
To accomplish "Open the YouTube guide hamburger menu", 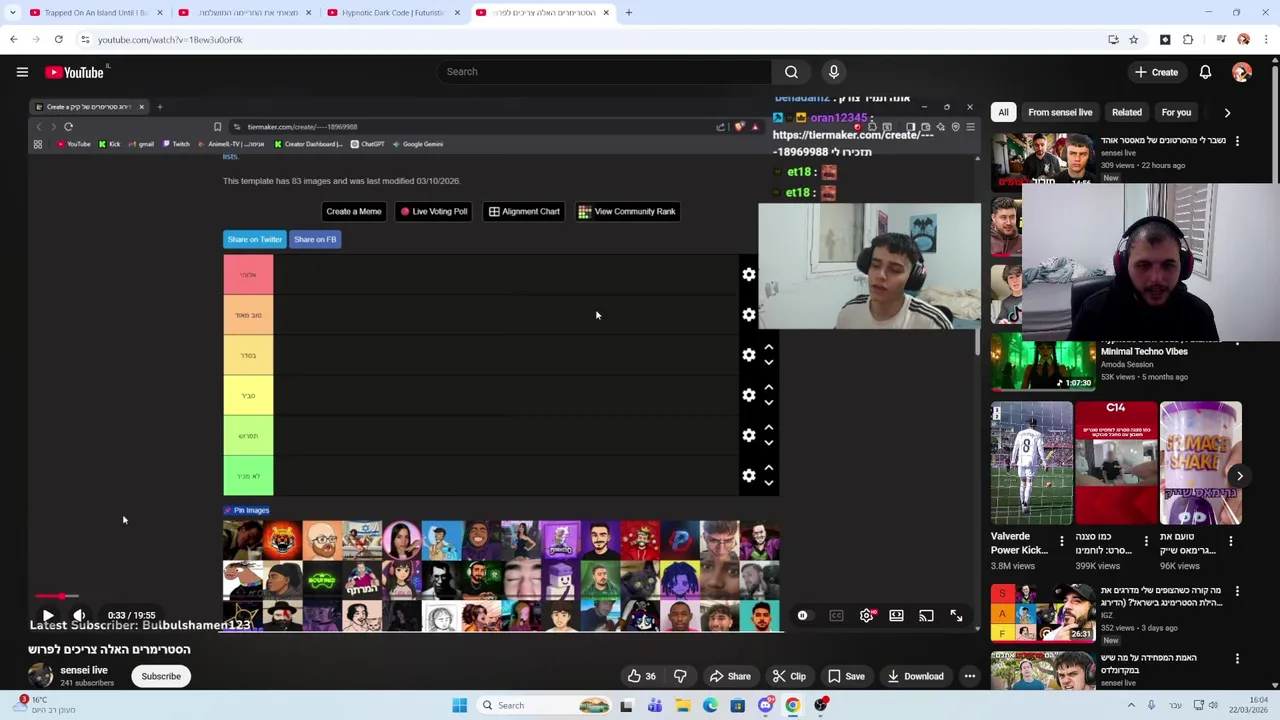I will click(x=22, y=72).
